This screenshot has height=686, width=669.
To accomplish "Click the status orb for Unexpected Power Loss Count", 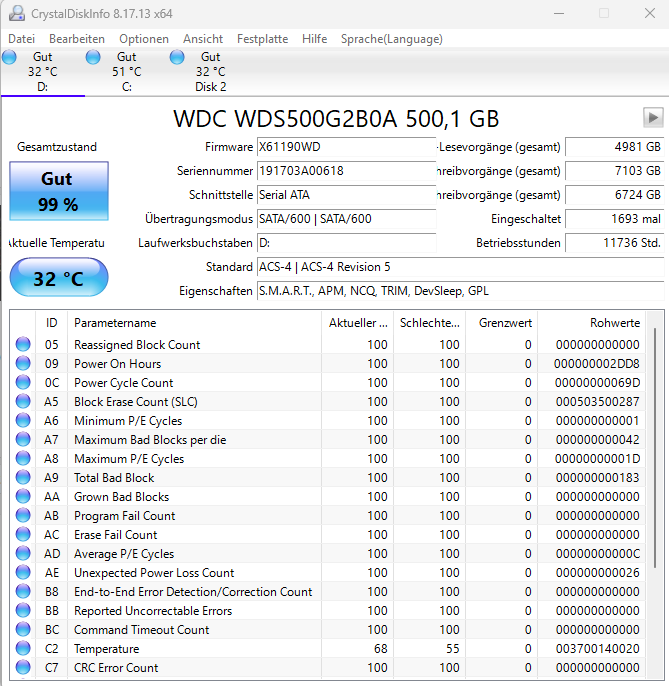I will click(x=23, y=573).
